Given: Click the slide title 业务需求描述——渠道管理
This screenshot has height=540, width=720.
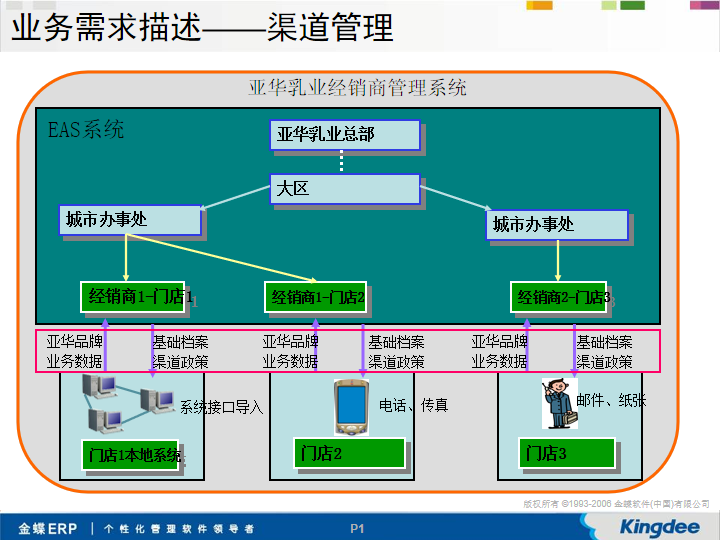Looking at the screenshot, I should pos(202,28).
